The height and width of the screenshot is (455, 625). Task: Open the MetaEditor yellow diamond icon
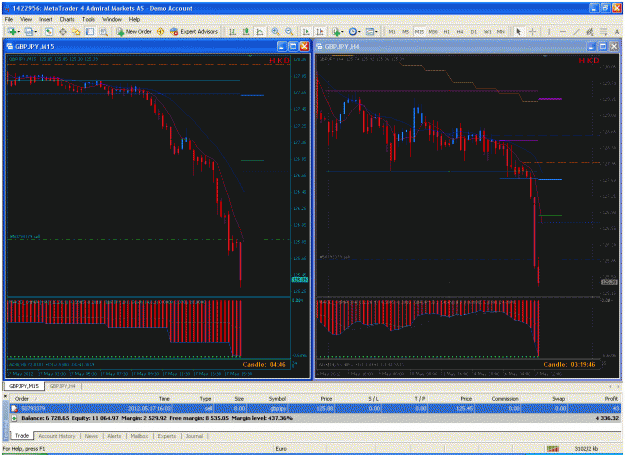tap(160, 31)
